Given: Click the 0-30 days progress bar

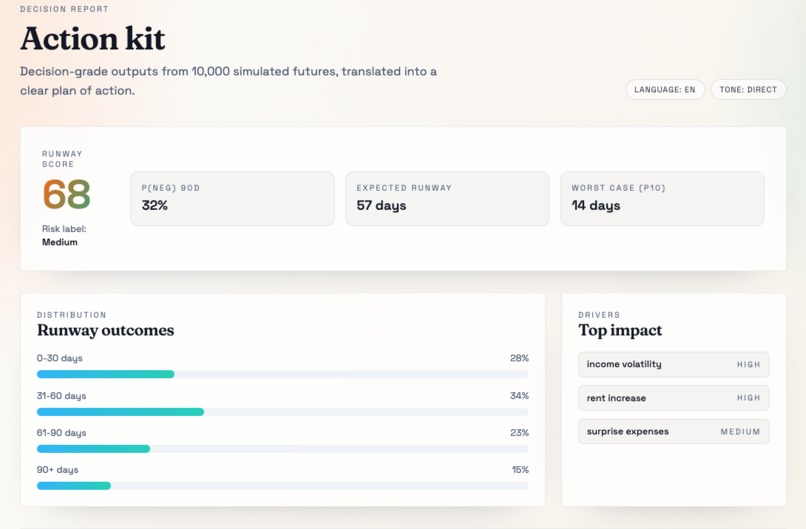Looking at the screenshot, I should (283, 374).
